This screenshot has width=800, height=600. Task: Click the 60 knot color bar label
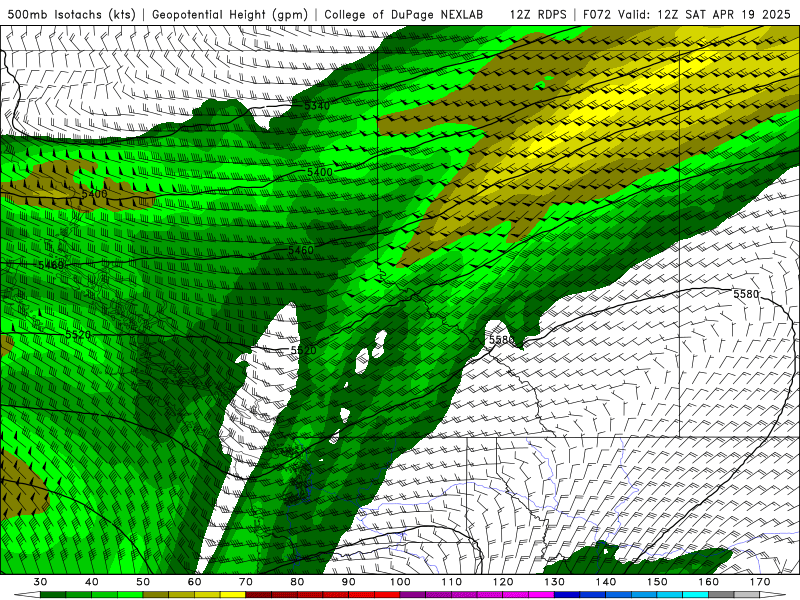click(x=194, y=582)
